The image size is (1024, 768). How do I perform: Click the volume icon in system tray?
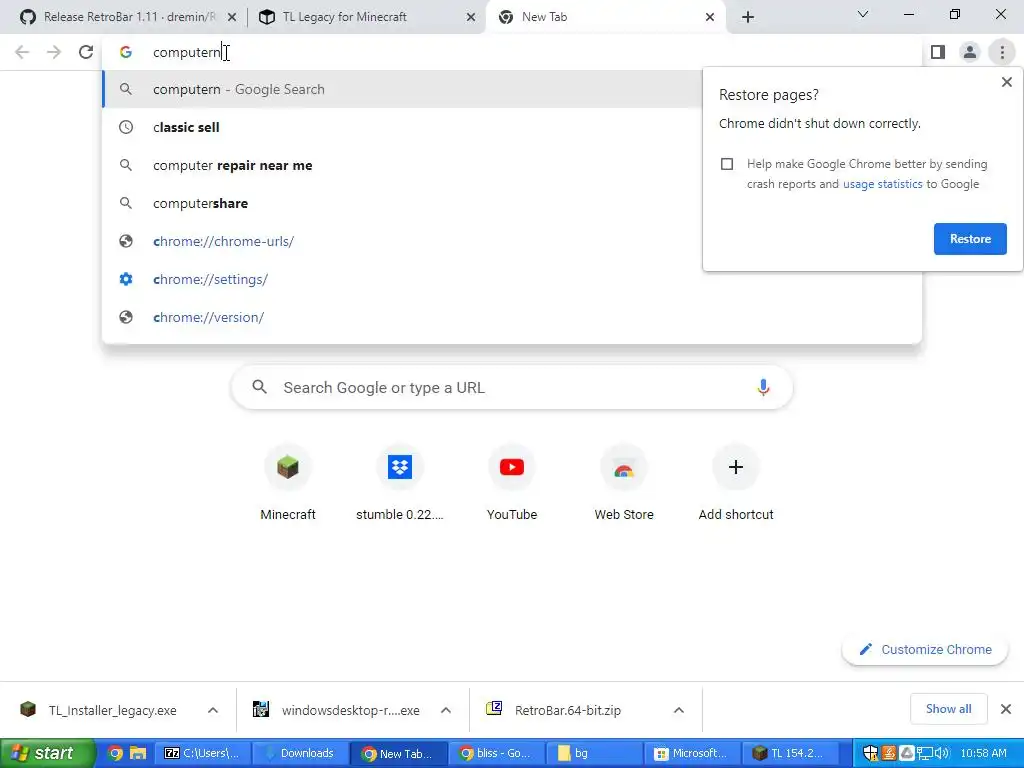click(941, 753)
